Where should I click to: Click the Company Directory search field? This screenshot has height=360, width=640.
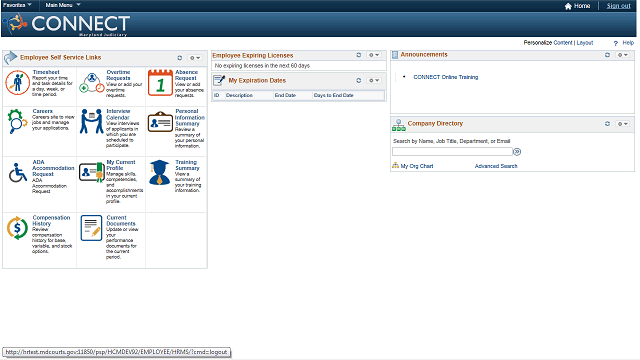tap(452, 151)
